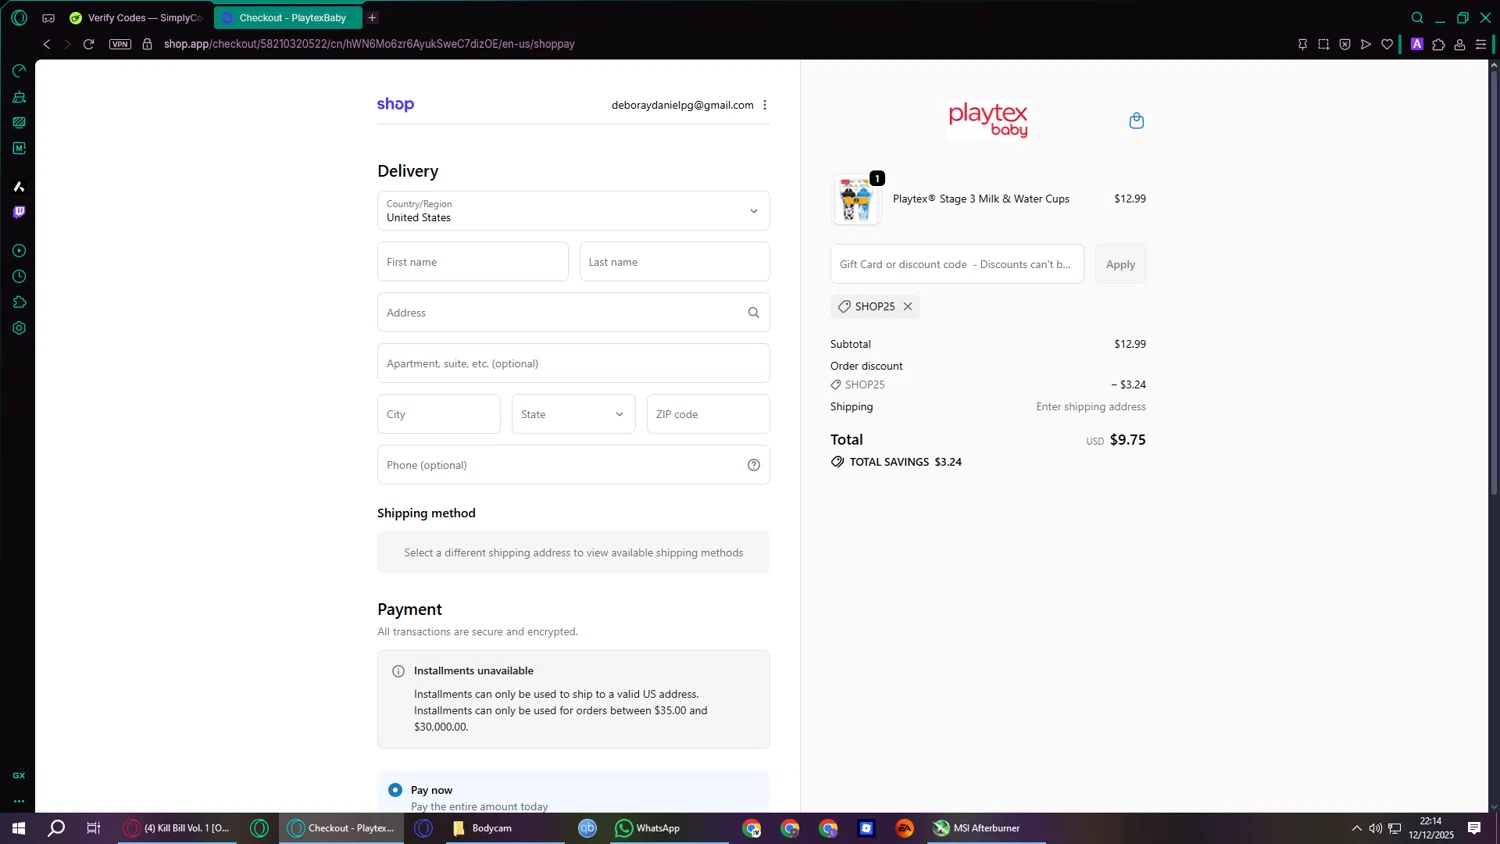Viewport: 1500px width, 844px height.
Task: Open Aria AI assistant in sidebar
Action: pos(19,187)
